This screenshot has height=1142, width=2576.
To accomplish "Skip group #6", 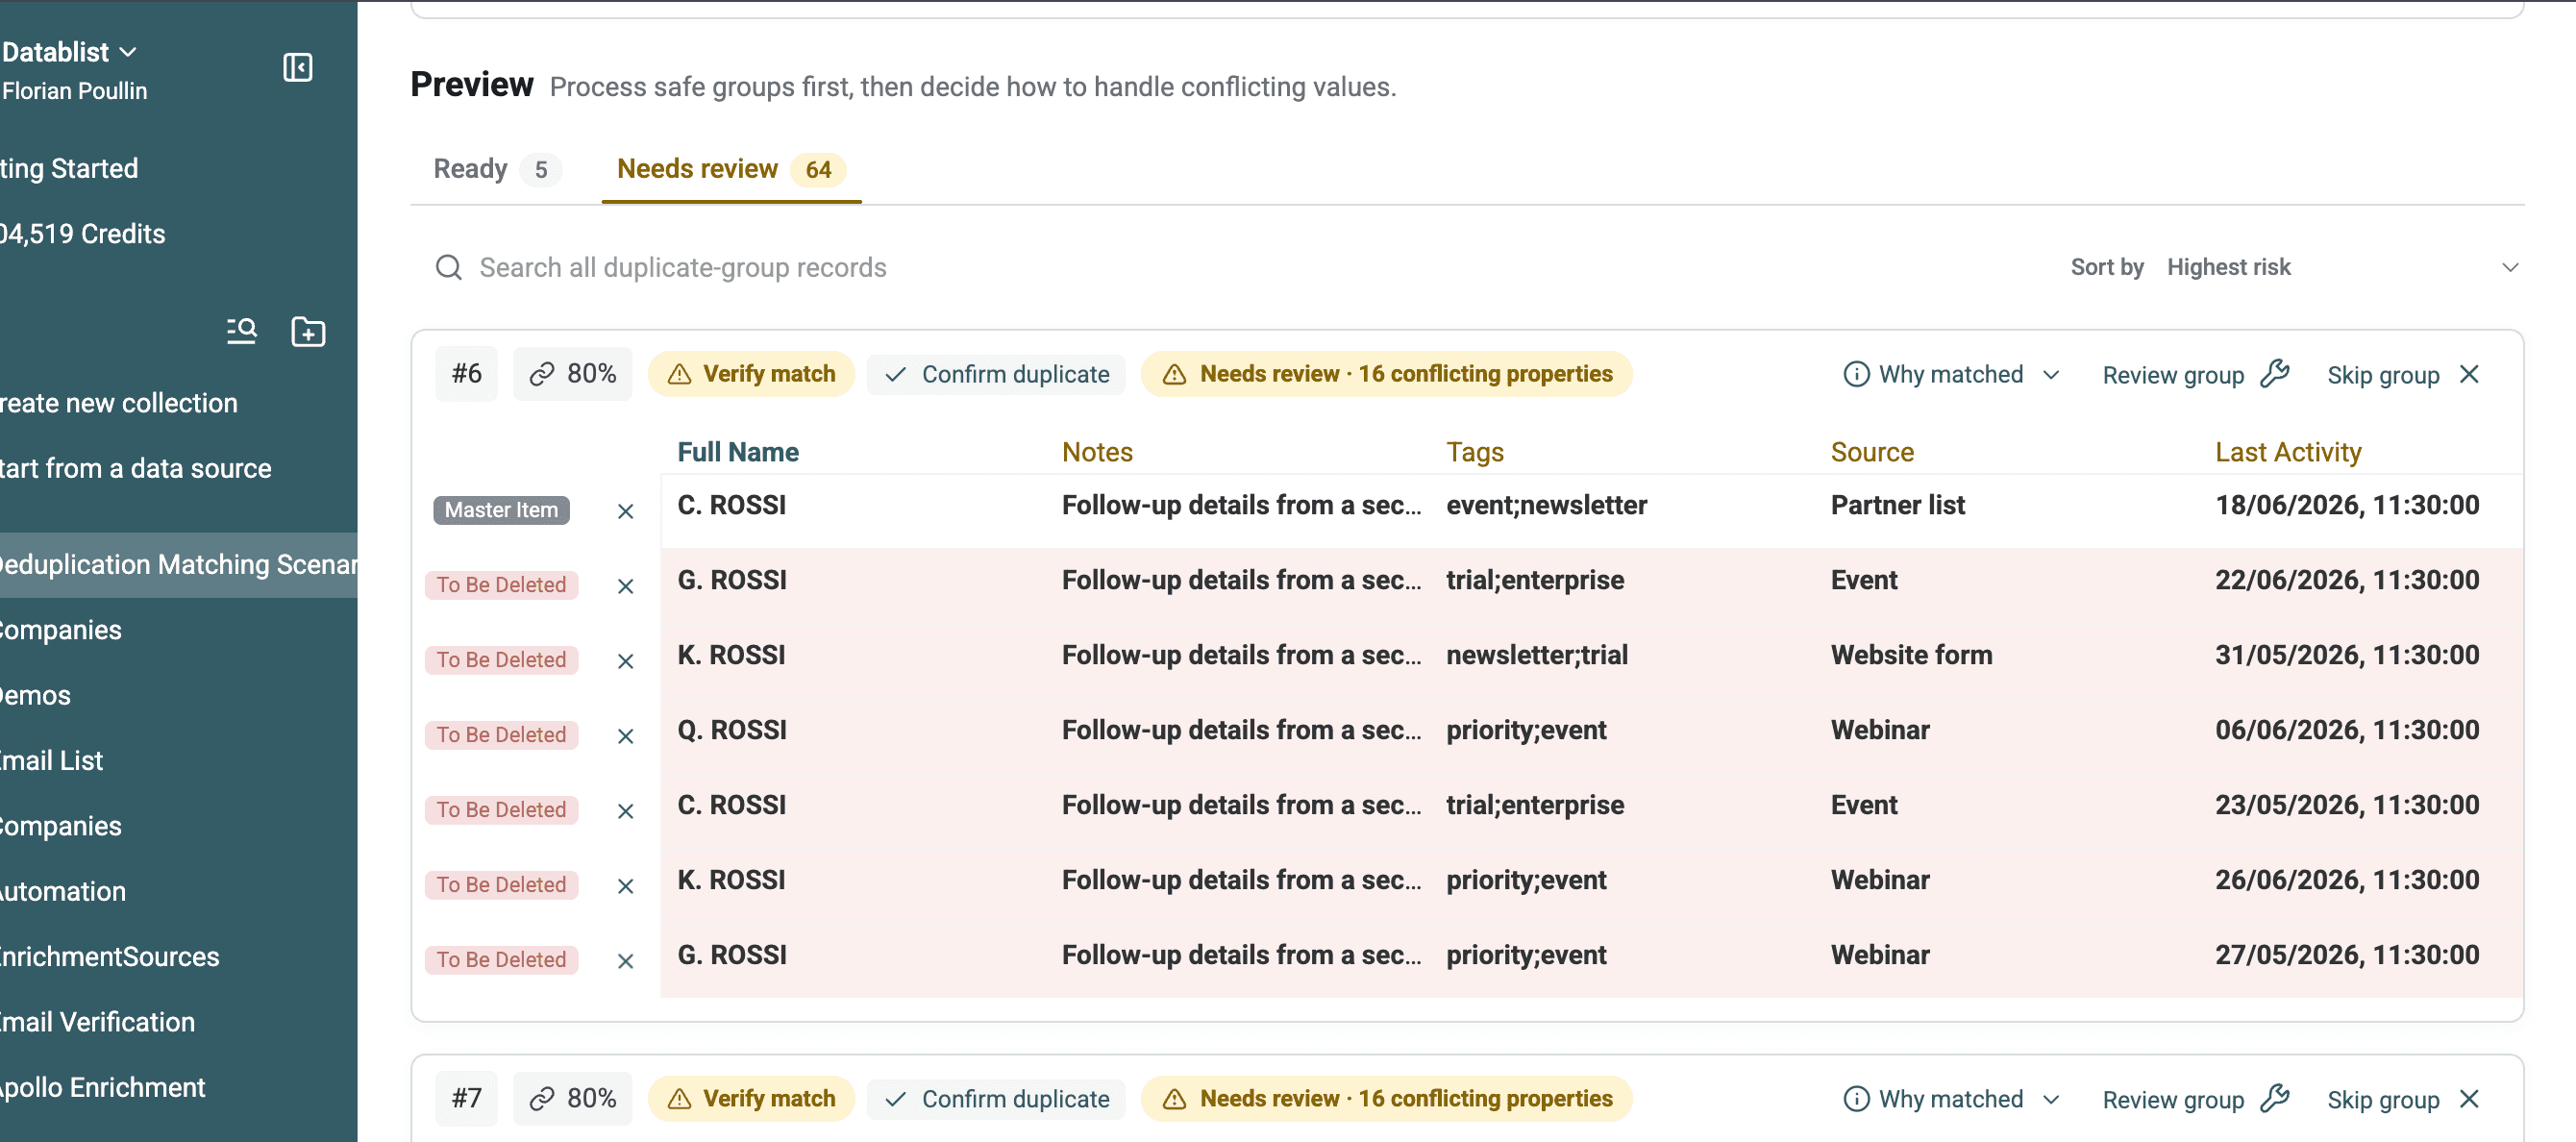I will (x=2403, y=375).
